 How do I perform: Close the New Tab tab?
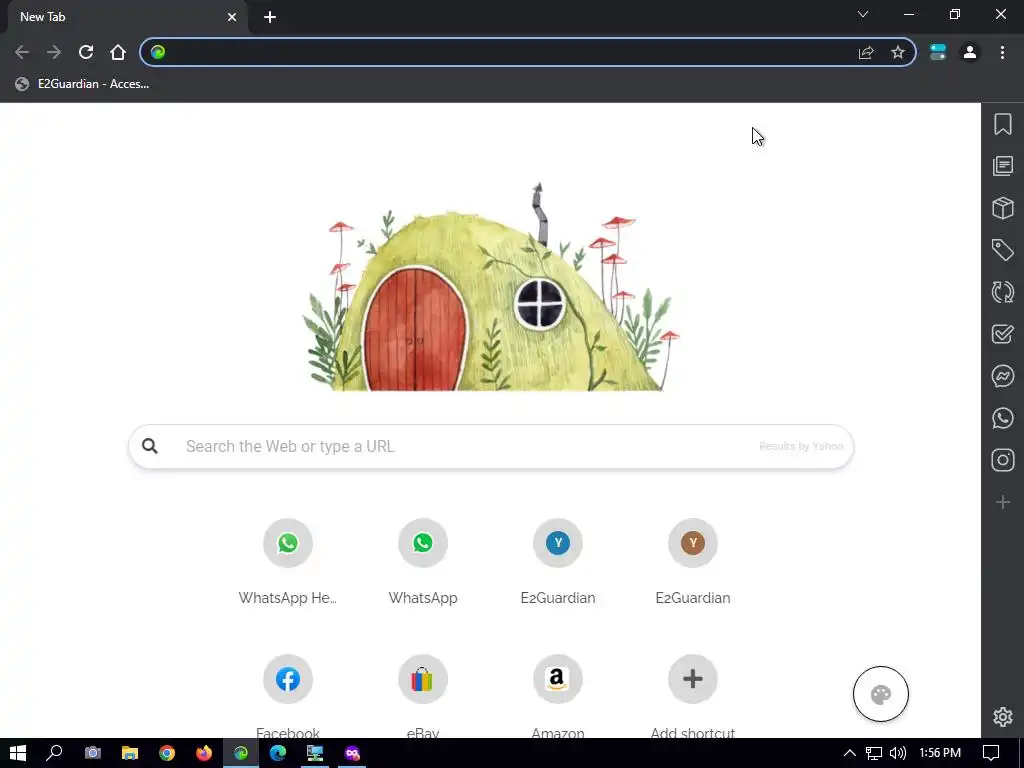(x=232, y=17)
